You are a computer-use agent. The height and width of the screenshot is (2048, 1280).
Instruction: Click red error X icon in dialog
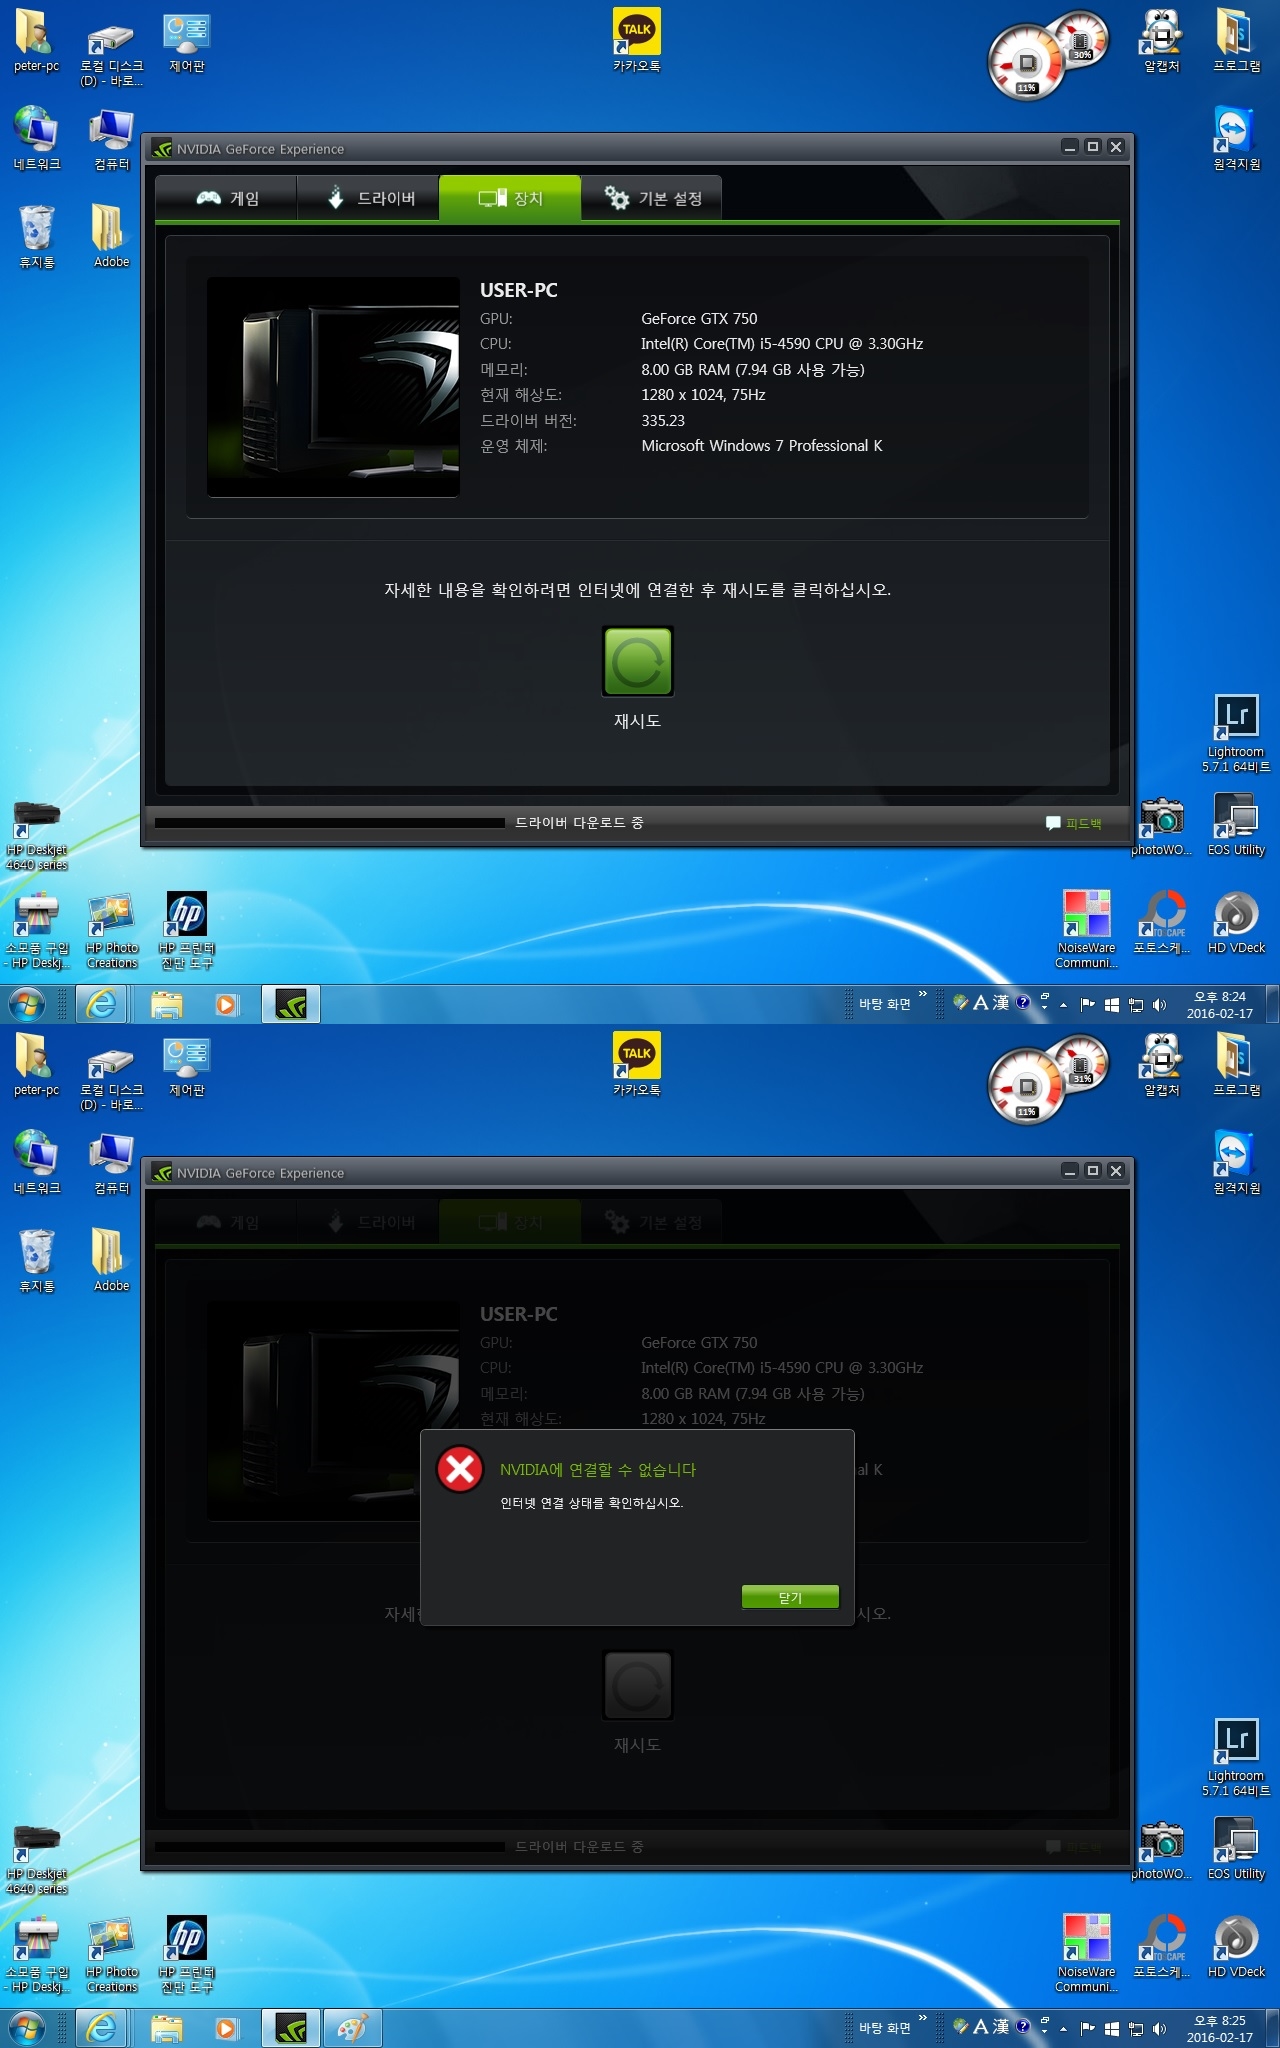(460, 1469)
